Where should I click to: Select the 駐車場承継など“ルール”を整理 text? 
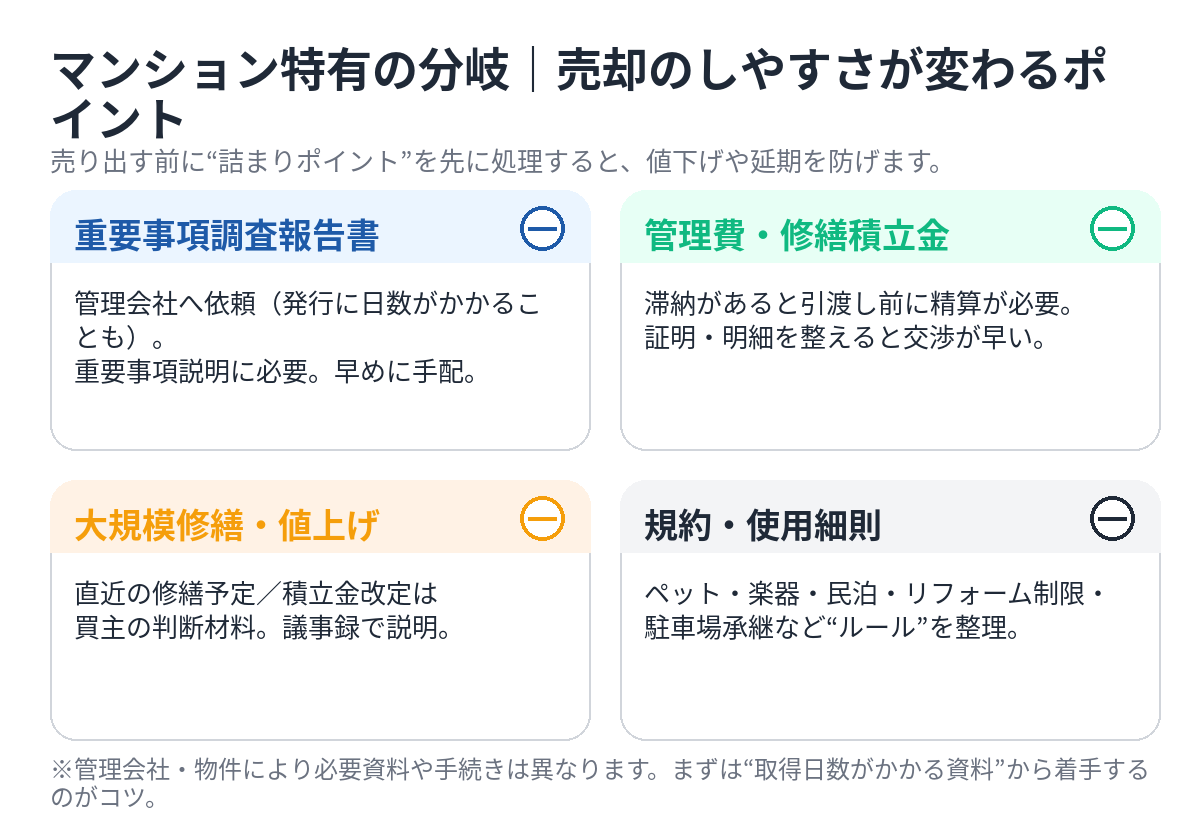coord(832,628)
